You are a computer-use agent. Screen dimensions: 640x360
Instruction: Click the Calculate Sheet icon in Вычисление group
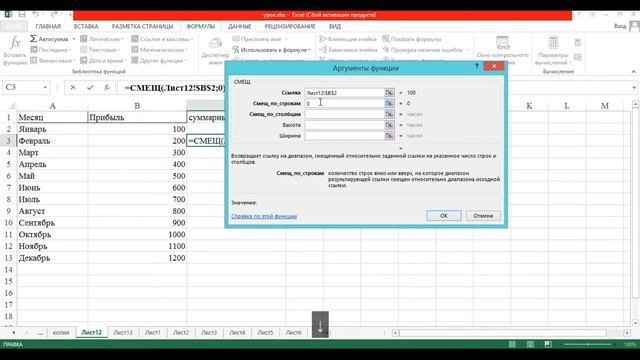point(578,57)
